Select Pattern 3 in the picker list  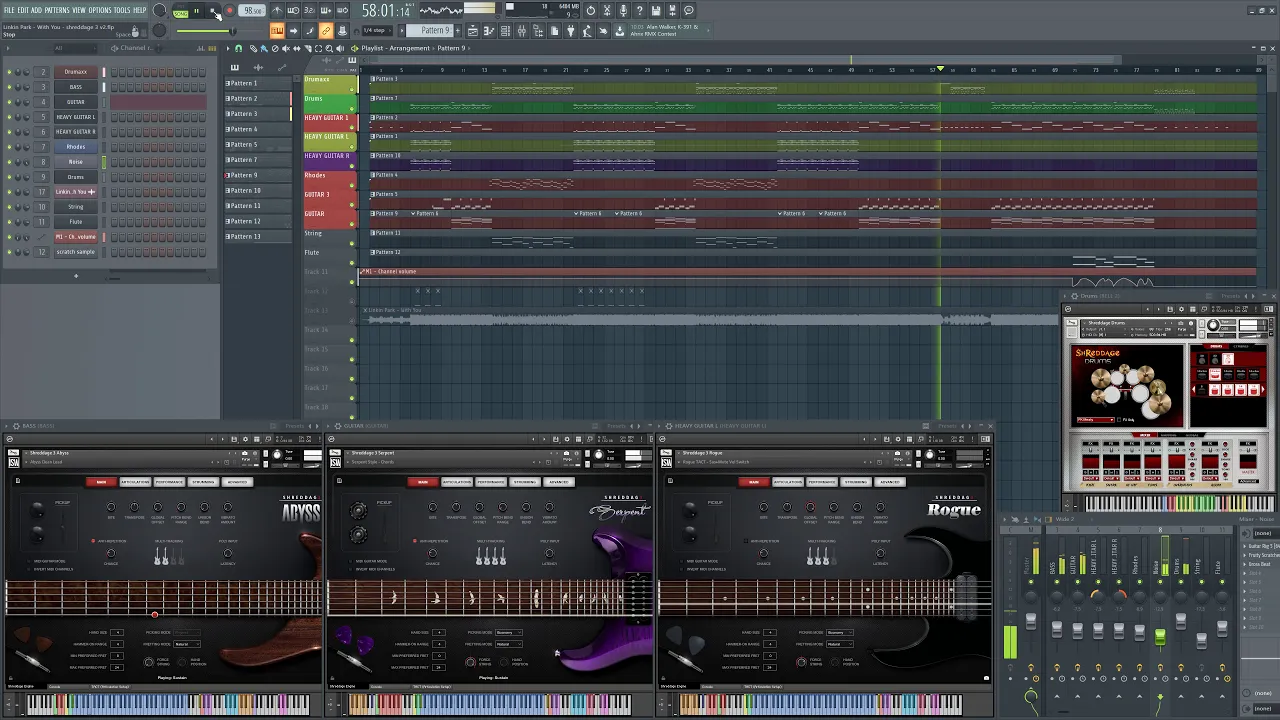click(258, 113)
